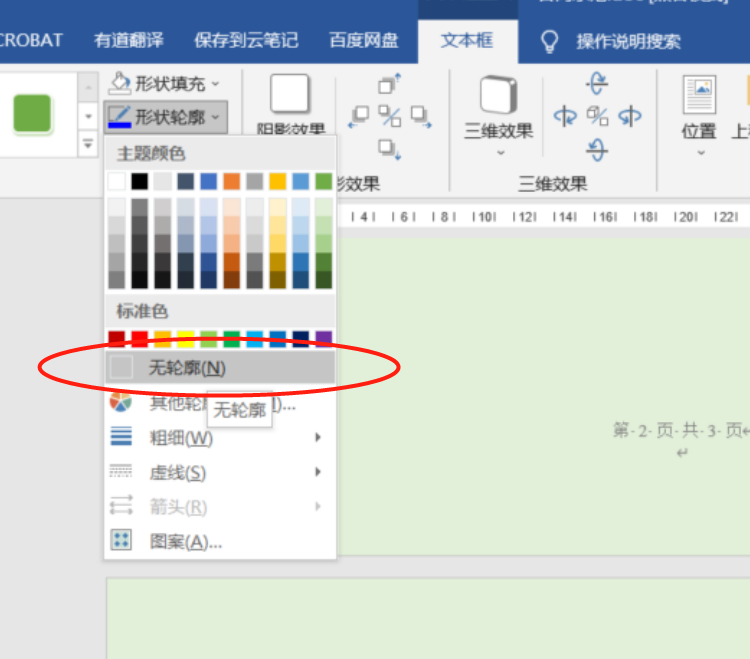Switch to the 文本框 ribbon tab
Viewport: 750px width, 659px height.
pos(467,41)
